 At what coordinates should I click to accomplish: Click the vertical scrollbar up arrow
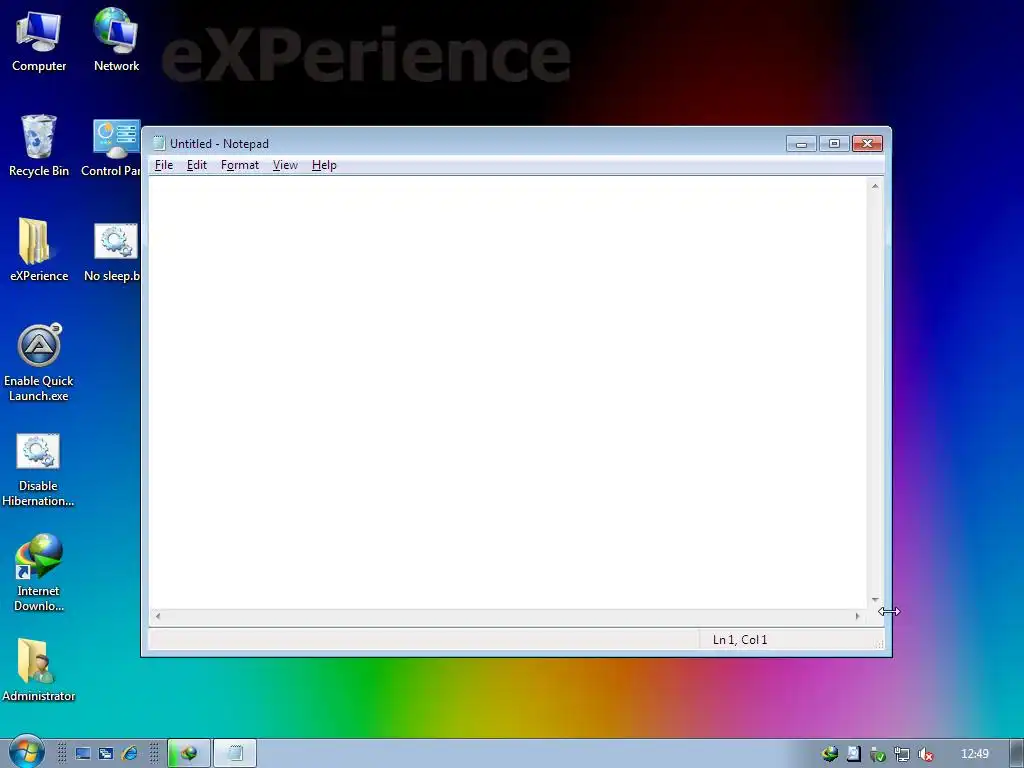tap(875, 186)
